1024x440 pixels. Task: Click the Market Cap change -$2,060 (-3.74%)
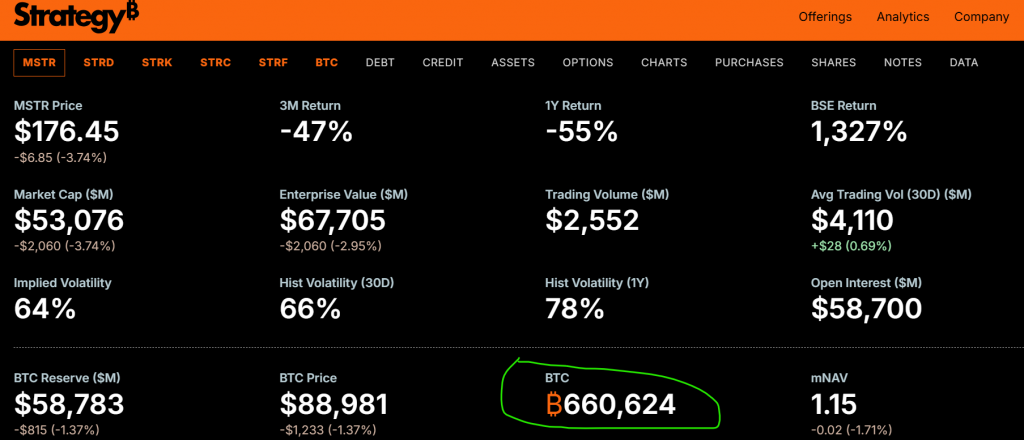pos(65,246)
